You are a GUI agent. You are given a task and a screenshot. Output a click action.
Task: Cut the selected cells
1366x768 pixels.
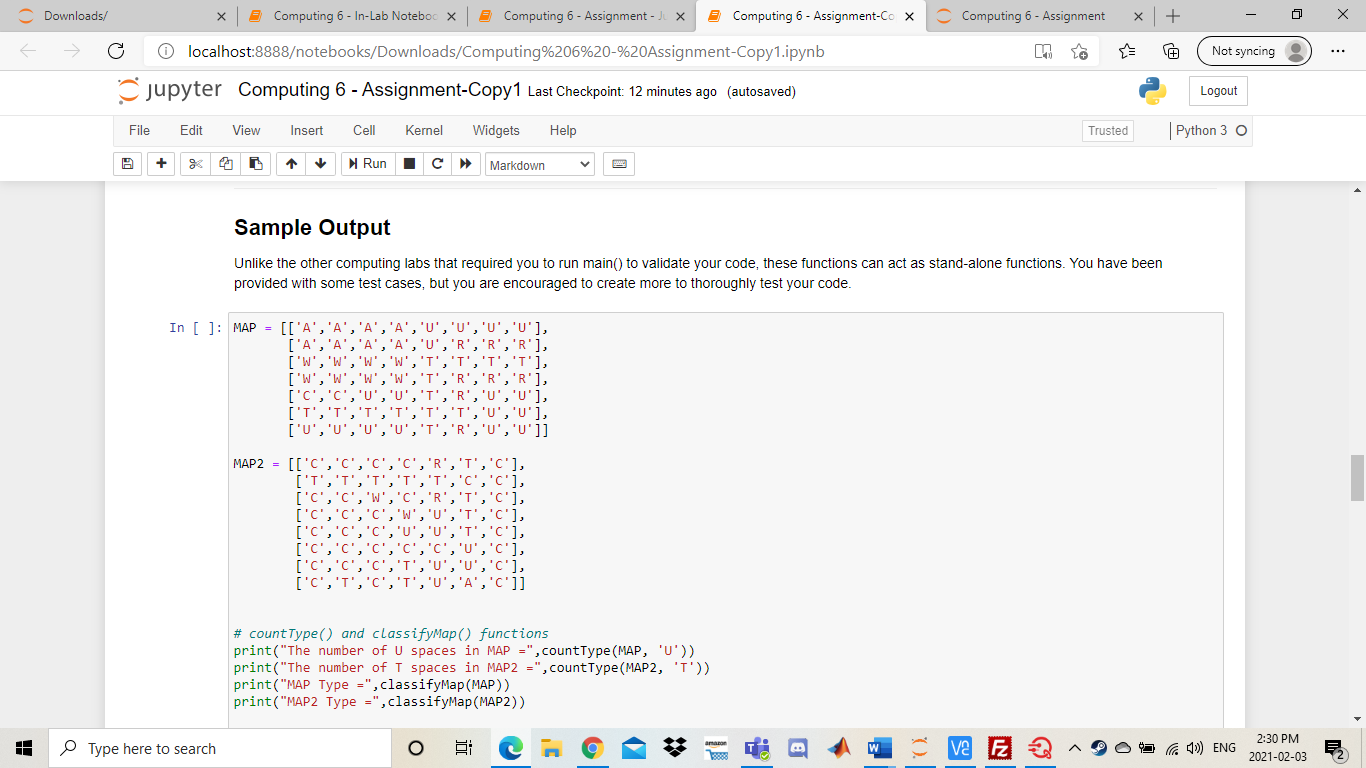click(196, 164)
